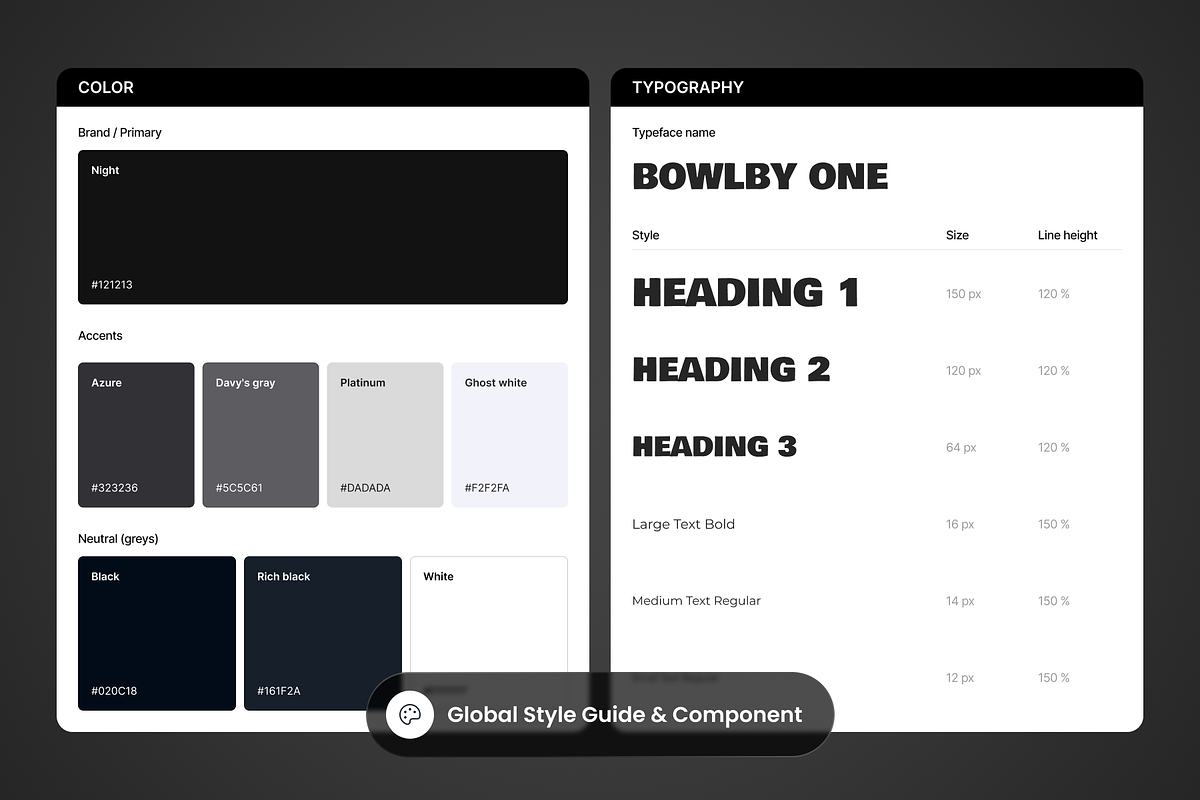1200x800 pixels.
Task: Click Large Text Bold's 150 % line height
Action: (x=1054, y=524)
